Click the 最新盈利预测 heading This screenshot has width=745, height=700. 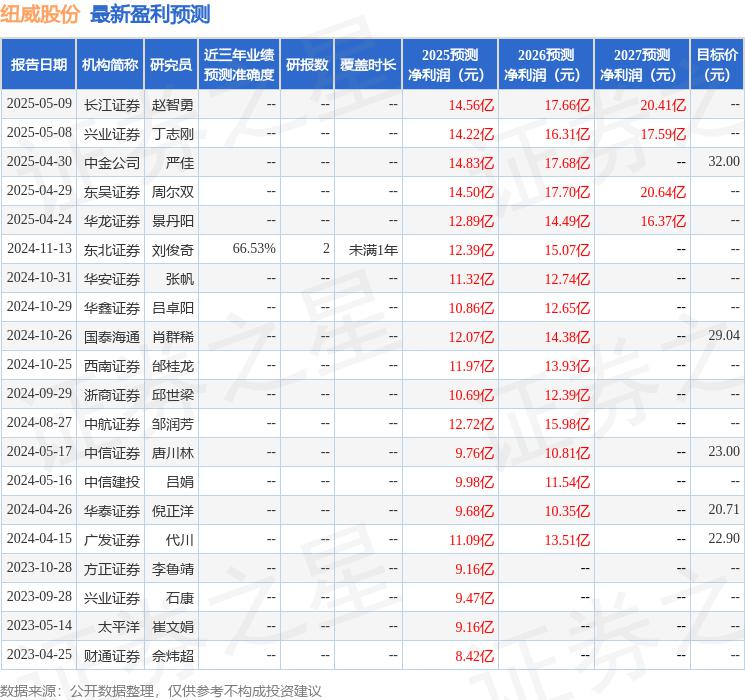tap(150, 14)
